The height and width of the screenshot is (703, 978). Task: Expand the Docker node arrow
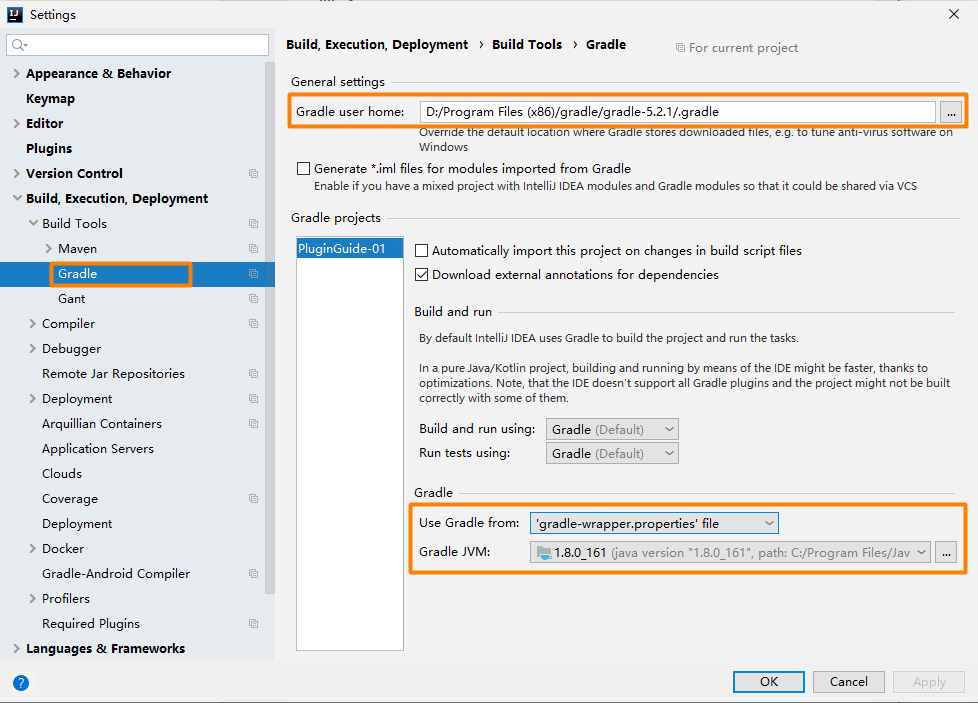point(33,548)
